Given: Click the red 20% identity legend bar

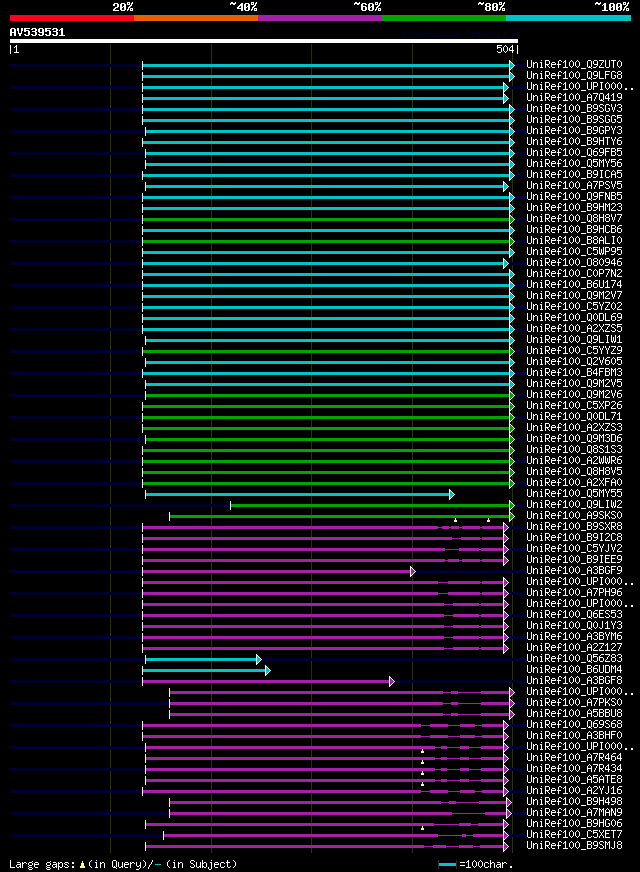Looking at the screenshot, I should [x=72, y=18].
